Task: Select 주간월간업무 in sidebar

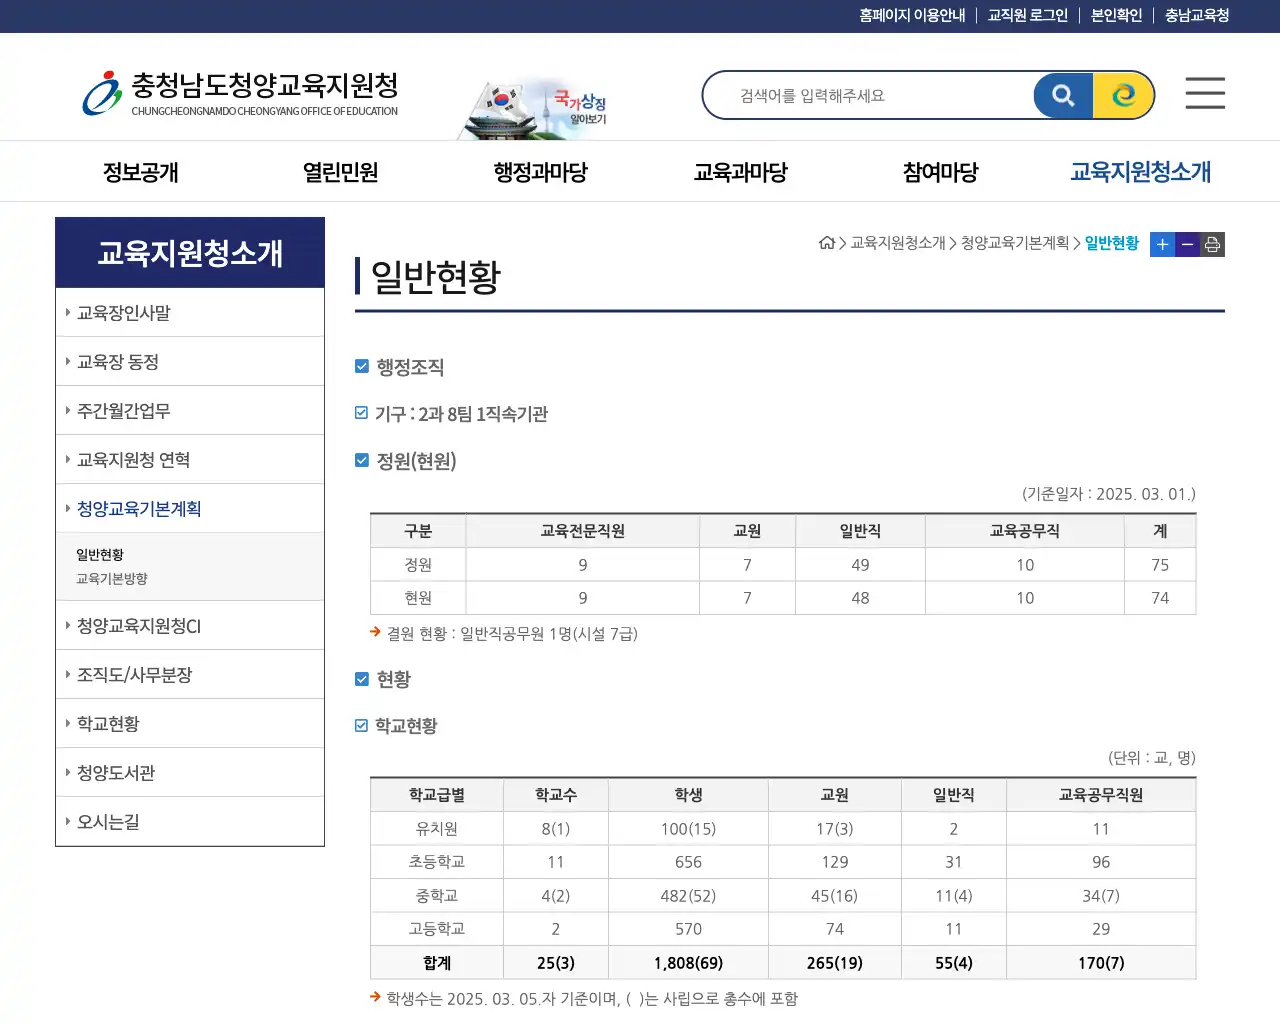Action: click(x=190, y=411)
